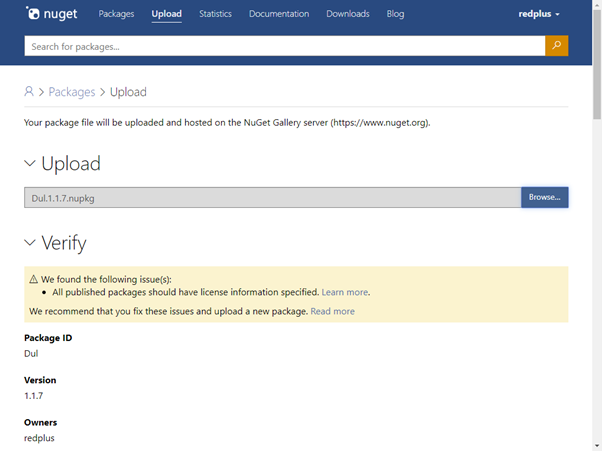Follow the Learn more link

click(344, 292)
